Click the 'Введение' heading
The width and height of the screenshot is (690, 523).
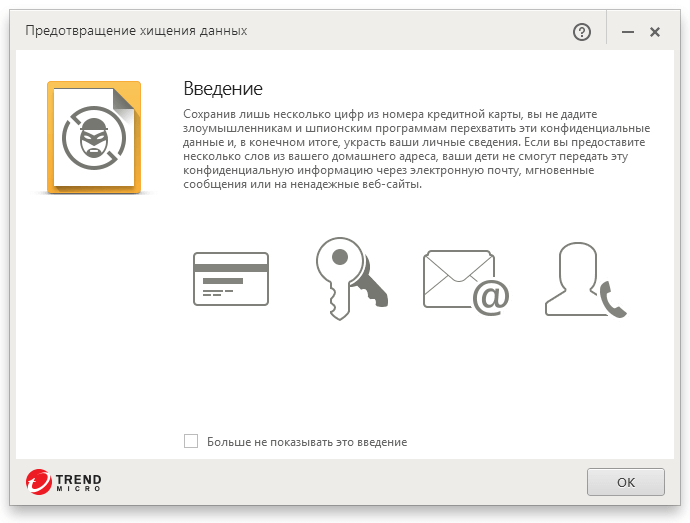click(223, 89)
